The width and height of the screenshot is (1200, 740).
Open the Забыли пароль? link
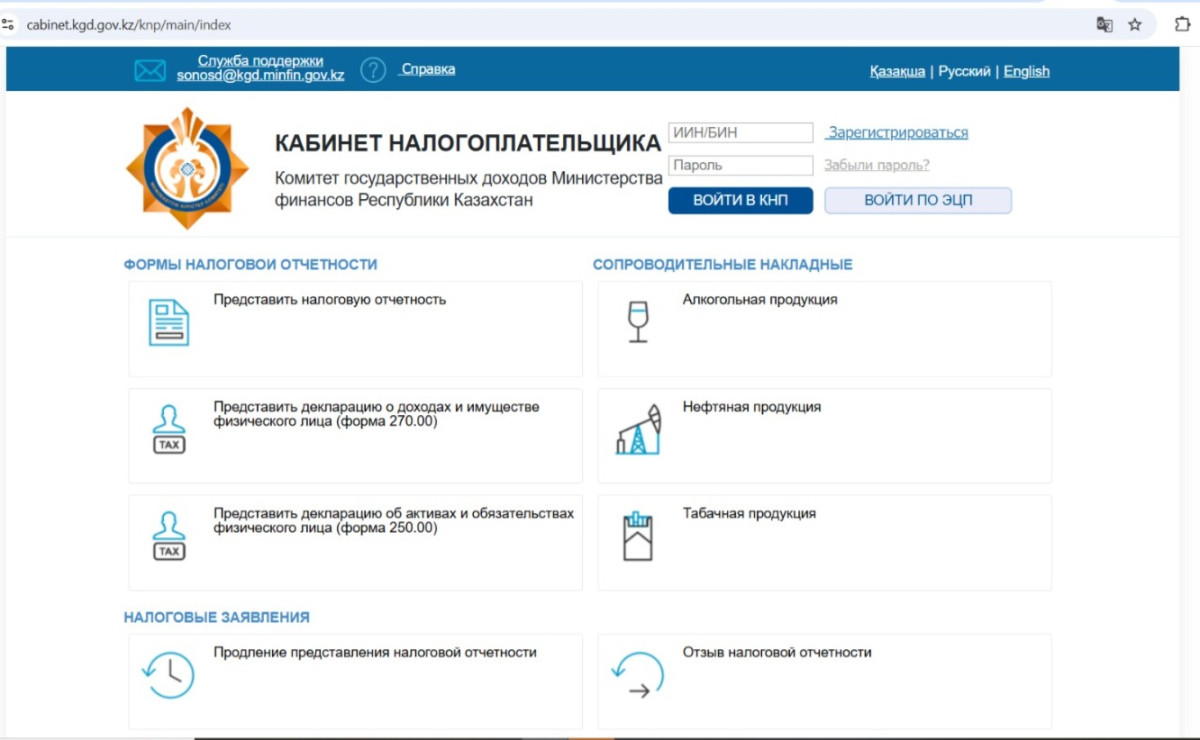(876, 165)
